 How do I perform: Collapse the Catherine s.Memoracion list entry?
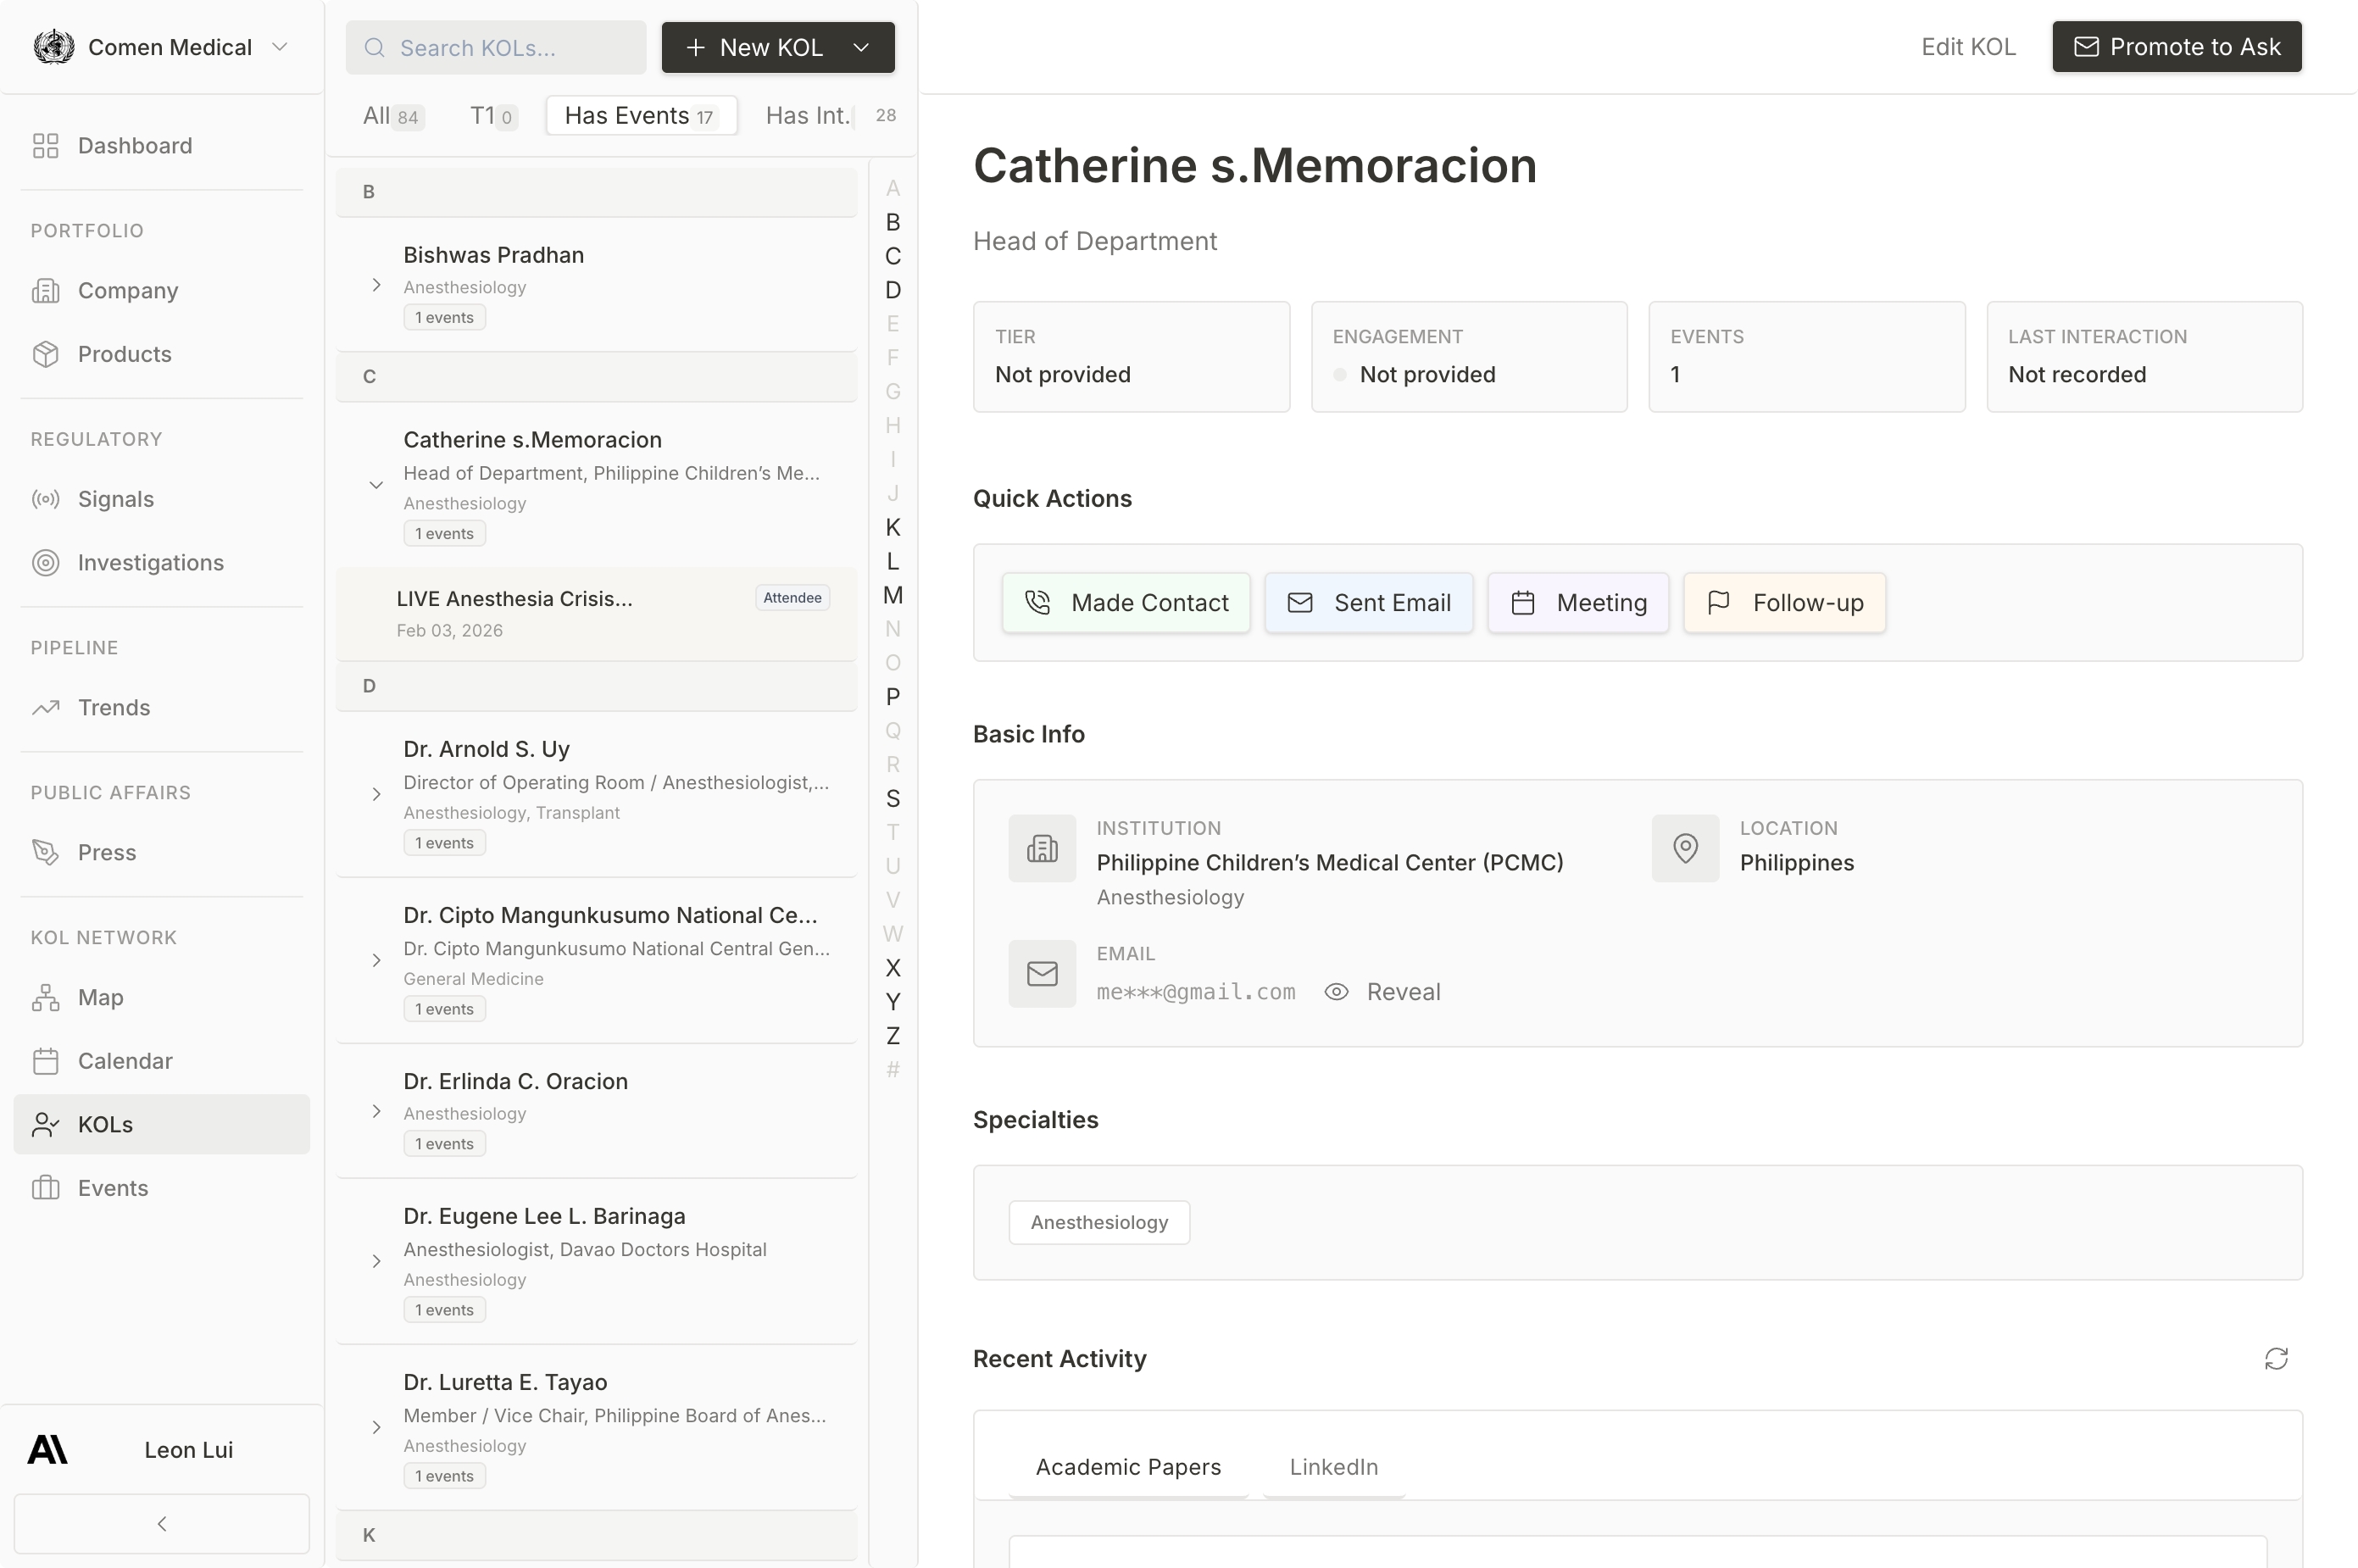click(x=376, y=485)
